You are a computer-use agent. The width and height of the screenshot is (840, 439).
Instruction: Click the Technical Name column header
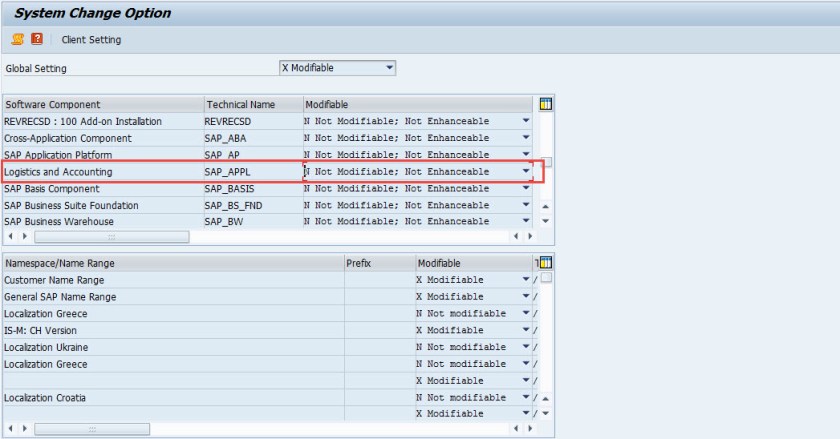(252, 105)
